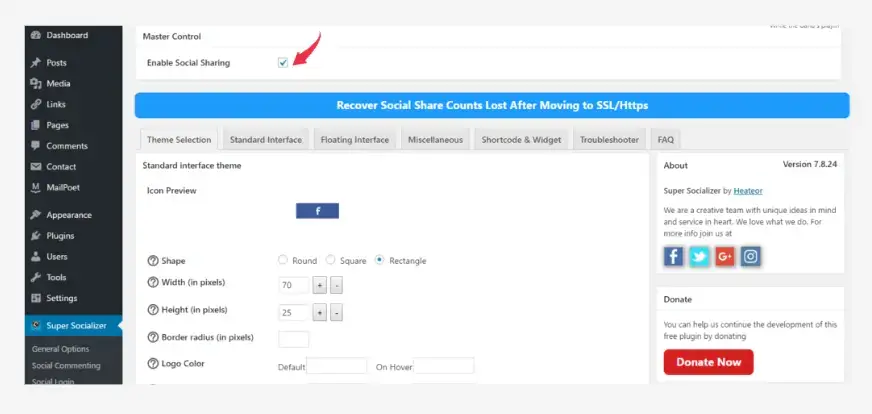The height and width of the screenshot is (414, 872).
Task: Open General Options submenu item
Action: click(61, 349)
